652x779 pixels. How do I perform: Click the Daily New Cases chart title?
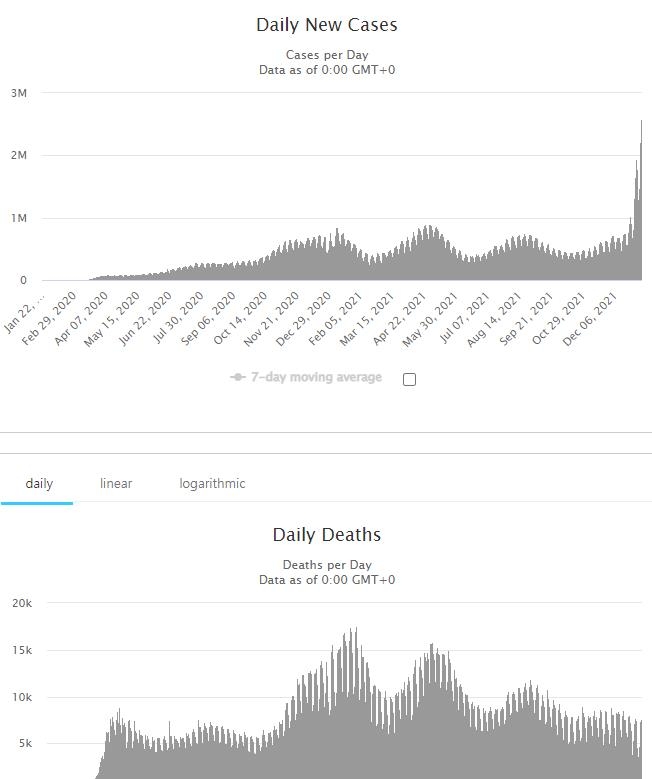pyautogui.click(x=326, y=25)
